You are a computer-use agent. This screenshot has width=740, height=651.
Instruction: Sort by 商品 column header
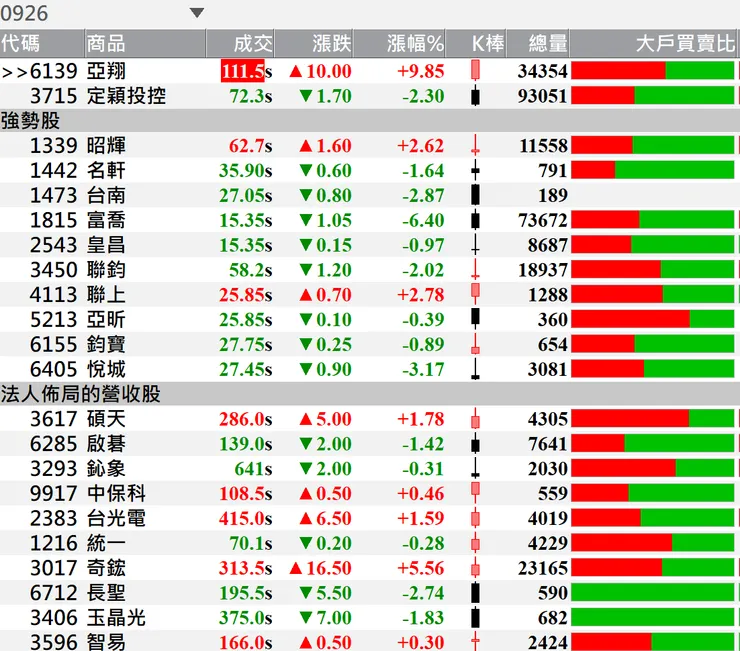point(145,44)
